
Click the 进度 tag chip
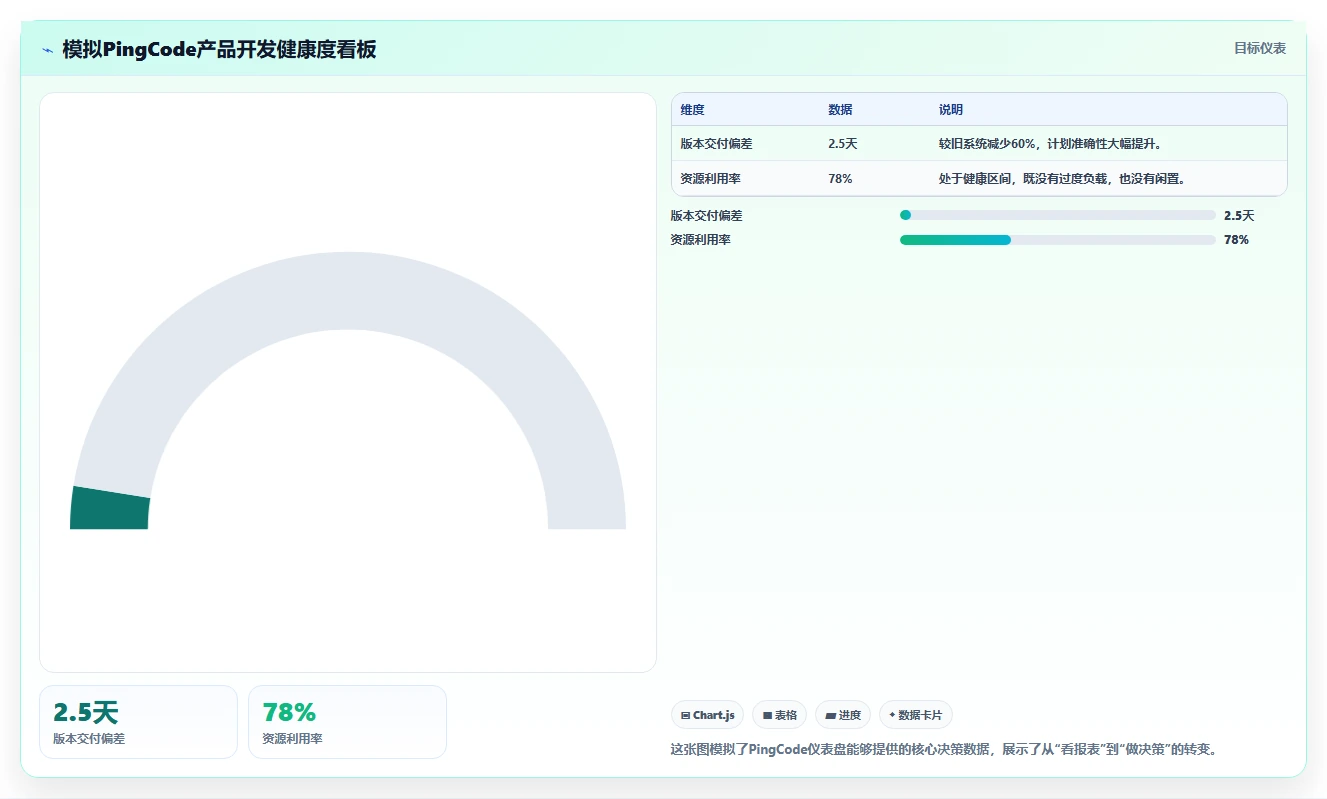tap(843, 715)
